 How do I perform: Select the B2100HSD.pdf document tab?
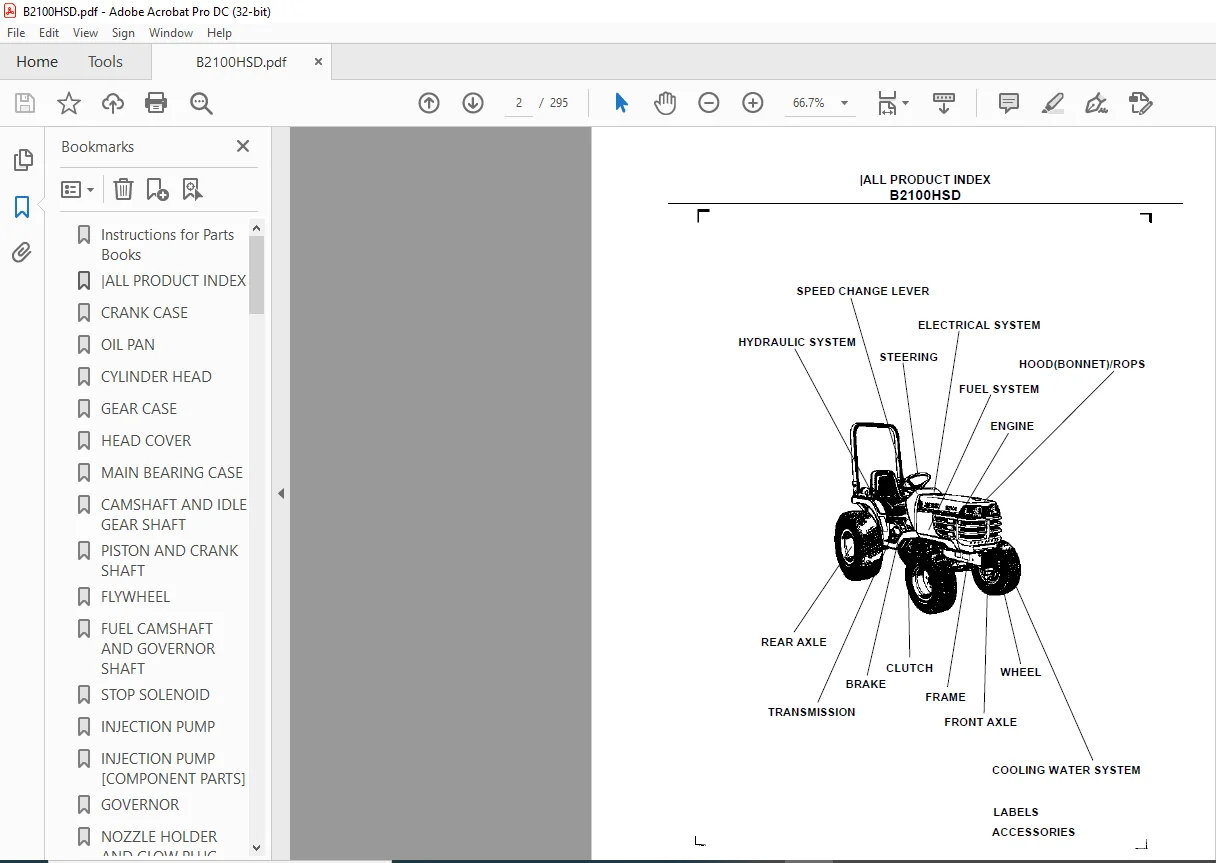pos(241,61)
